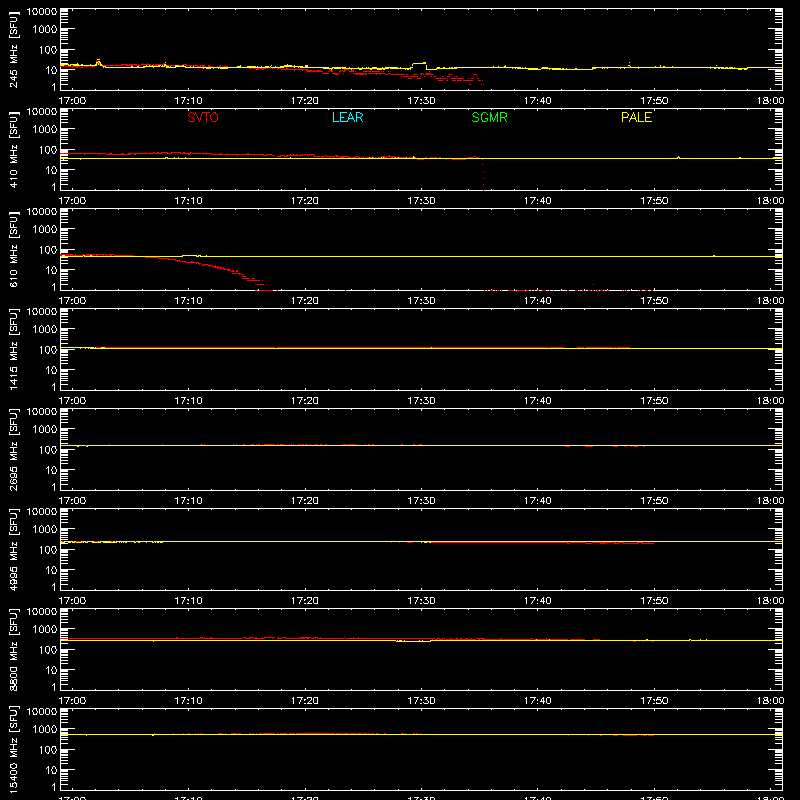
Task: Click the 1000 tick on the 15400 MHz axis
Action: (45, 730)
